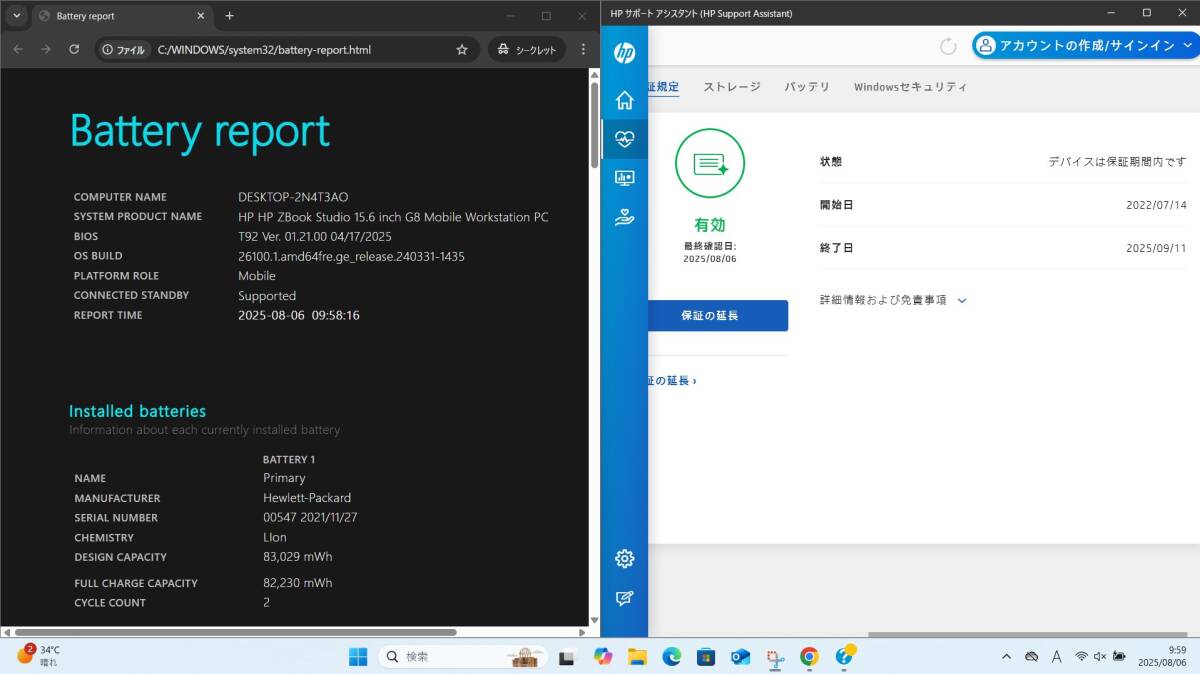Click the 保証の延長 button

click(x=712, y=315)
